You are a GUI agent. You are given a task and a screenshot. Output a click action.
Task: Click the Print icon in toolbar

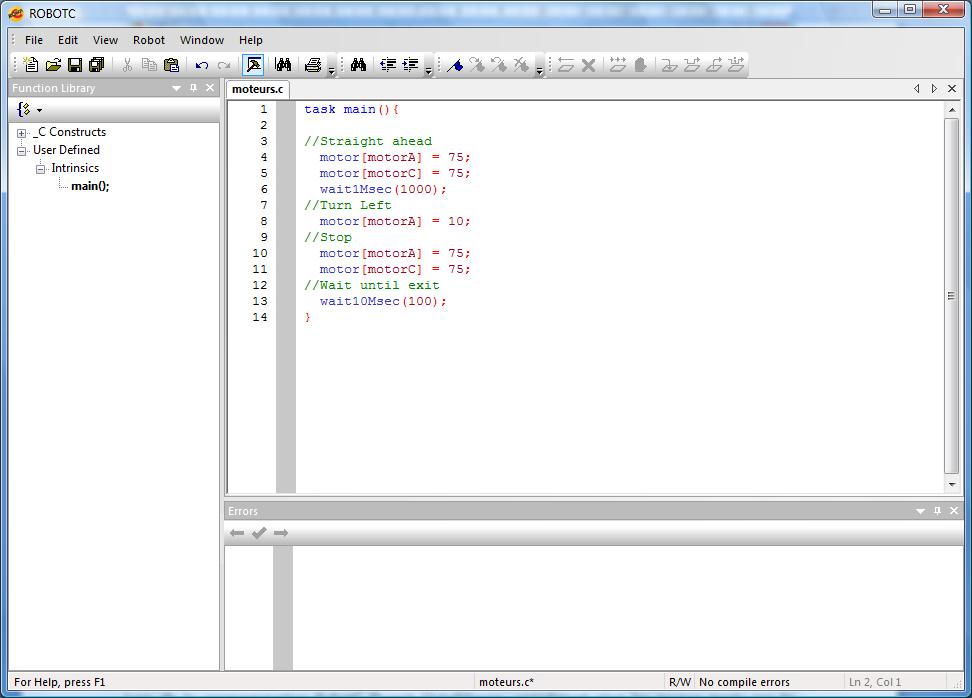click(x=313, y=65)
